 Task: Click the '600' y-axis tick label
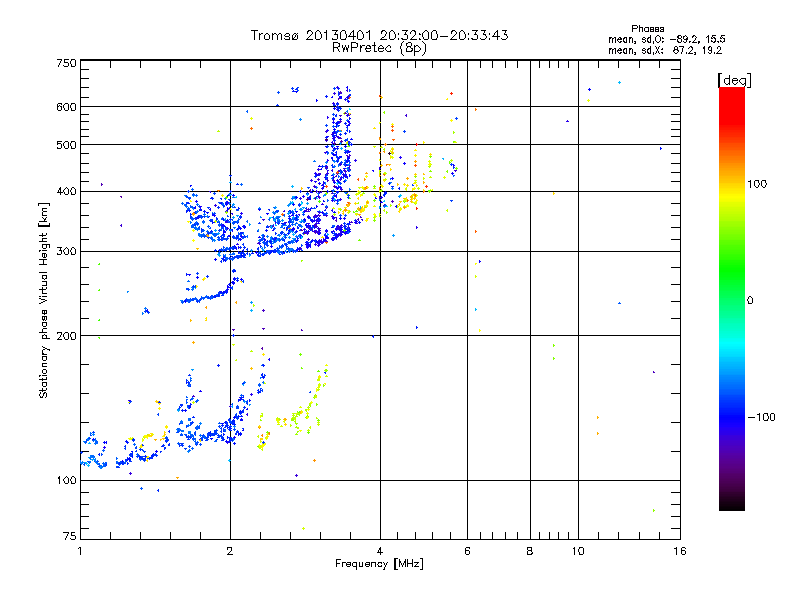coord(67,107)
